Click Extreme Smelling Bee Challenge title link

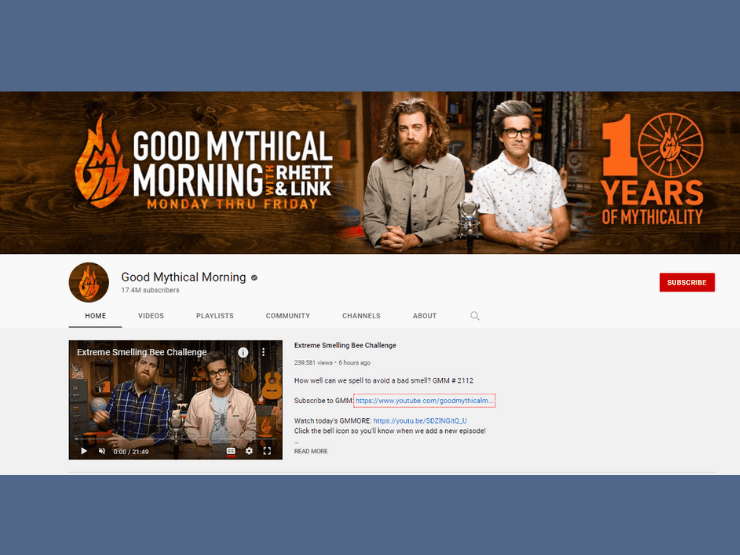coord(345,345)
